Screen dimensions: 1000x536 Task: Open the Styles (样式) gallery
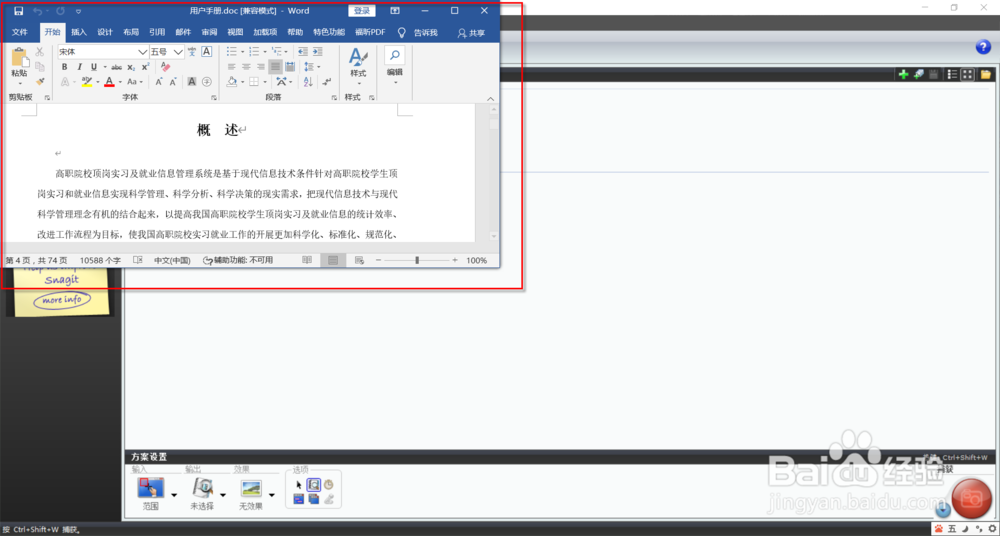pyautogui.click(x=358, y=67)
